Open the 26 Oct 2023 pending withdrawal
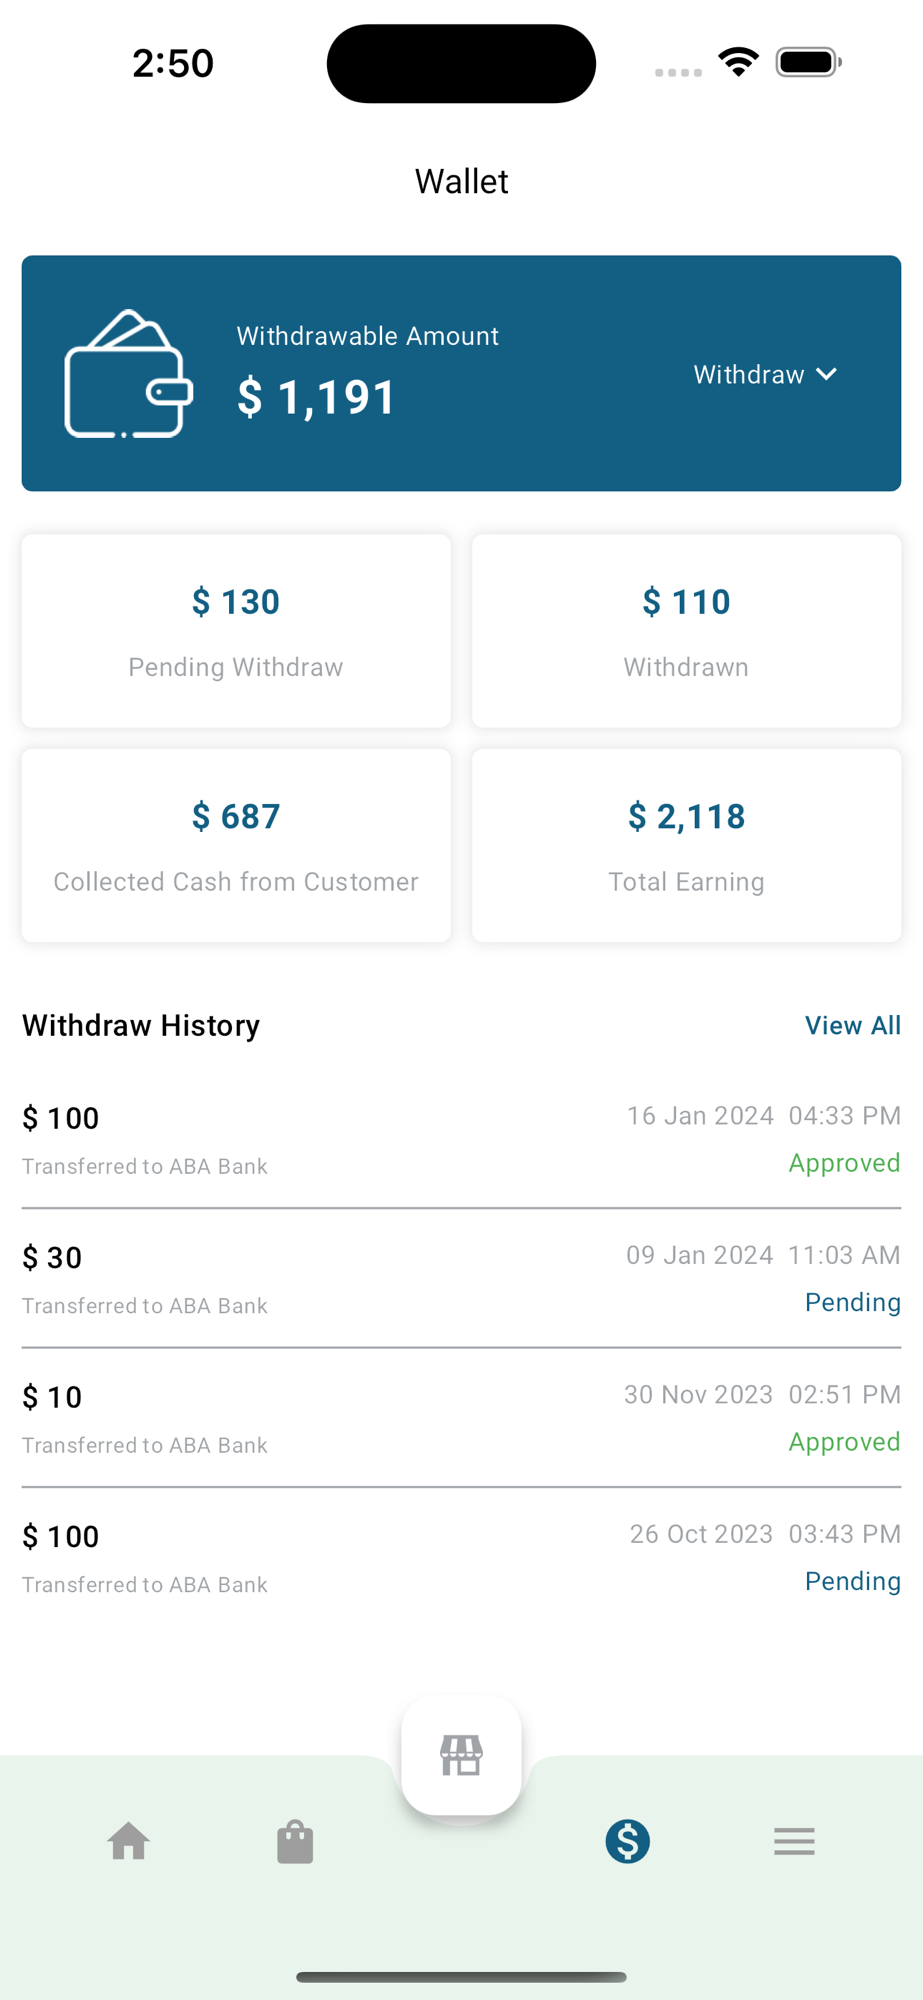The height and width of the screenshot is (2000, 923). [x=461, y=1558]
